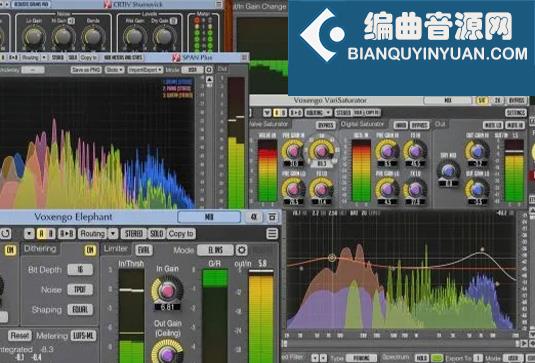Turn the Shumovick Bands knob
This screenshot has height=363, width=535.
click(93, 37)
